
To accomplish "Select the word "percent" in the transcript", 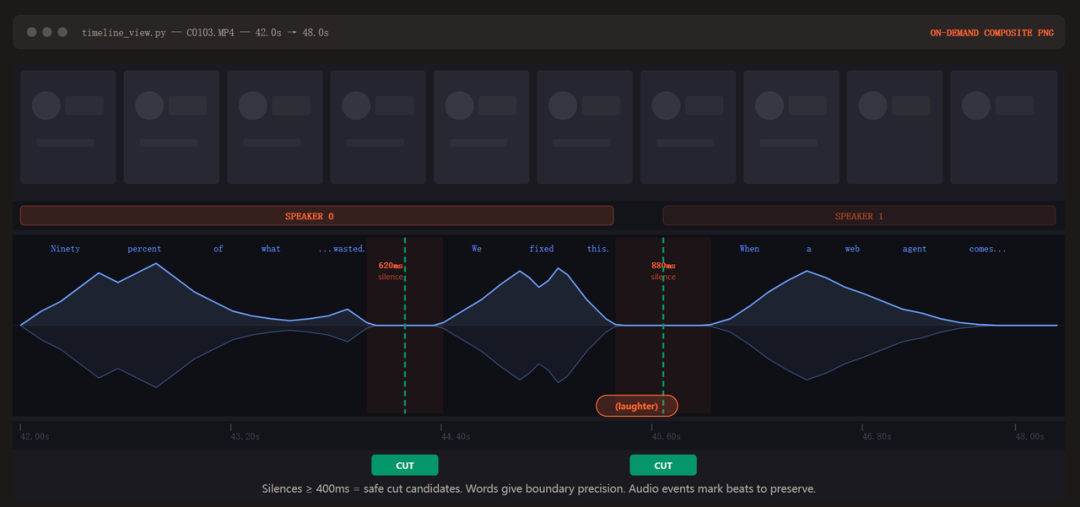I will point(144,249).
